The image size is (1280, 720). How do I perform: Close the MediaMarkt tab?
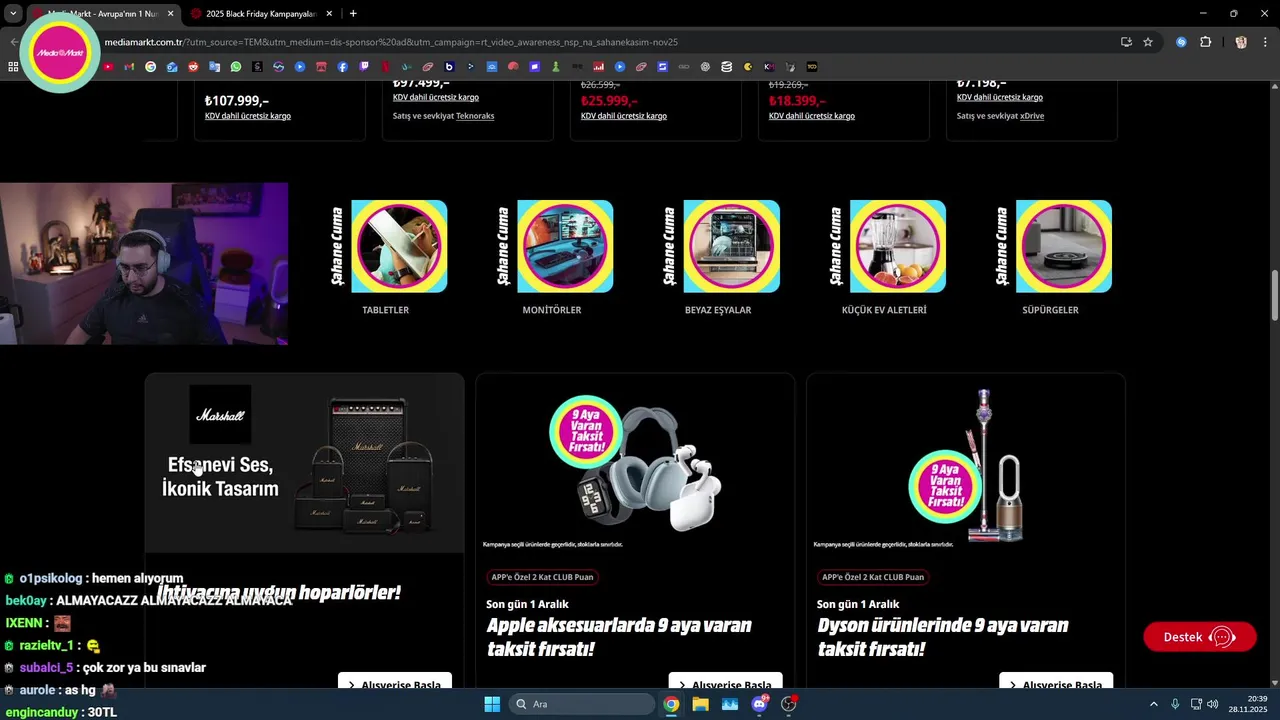[x=170, y=13]
